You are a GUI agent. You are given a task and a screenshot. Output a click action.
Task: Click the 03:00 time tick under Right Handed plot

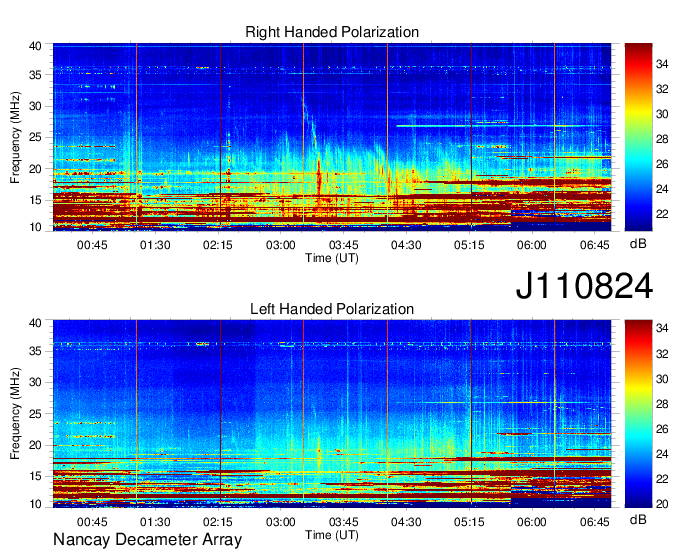tap(281, 245)
